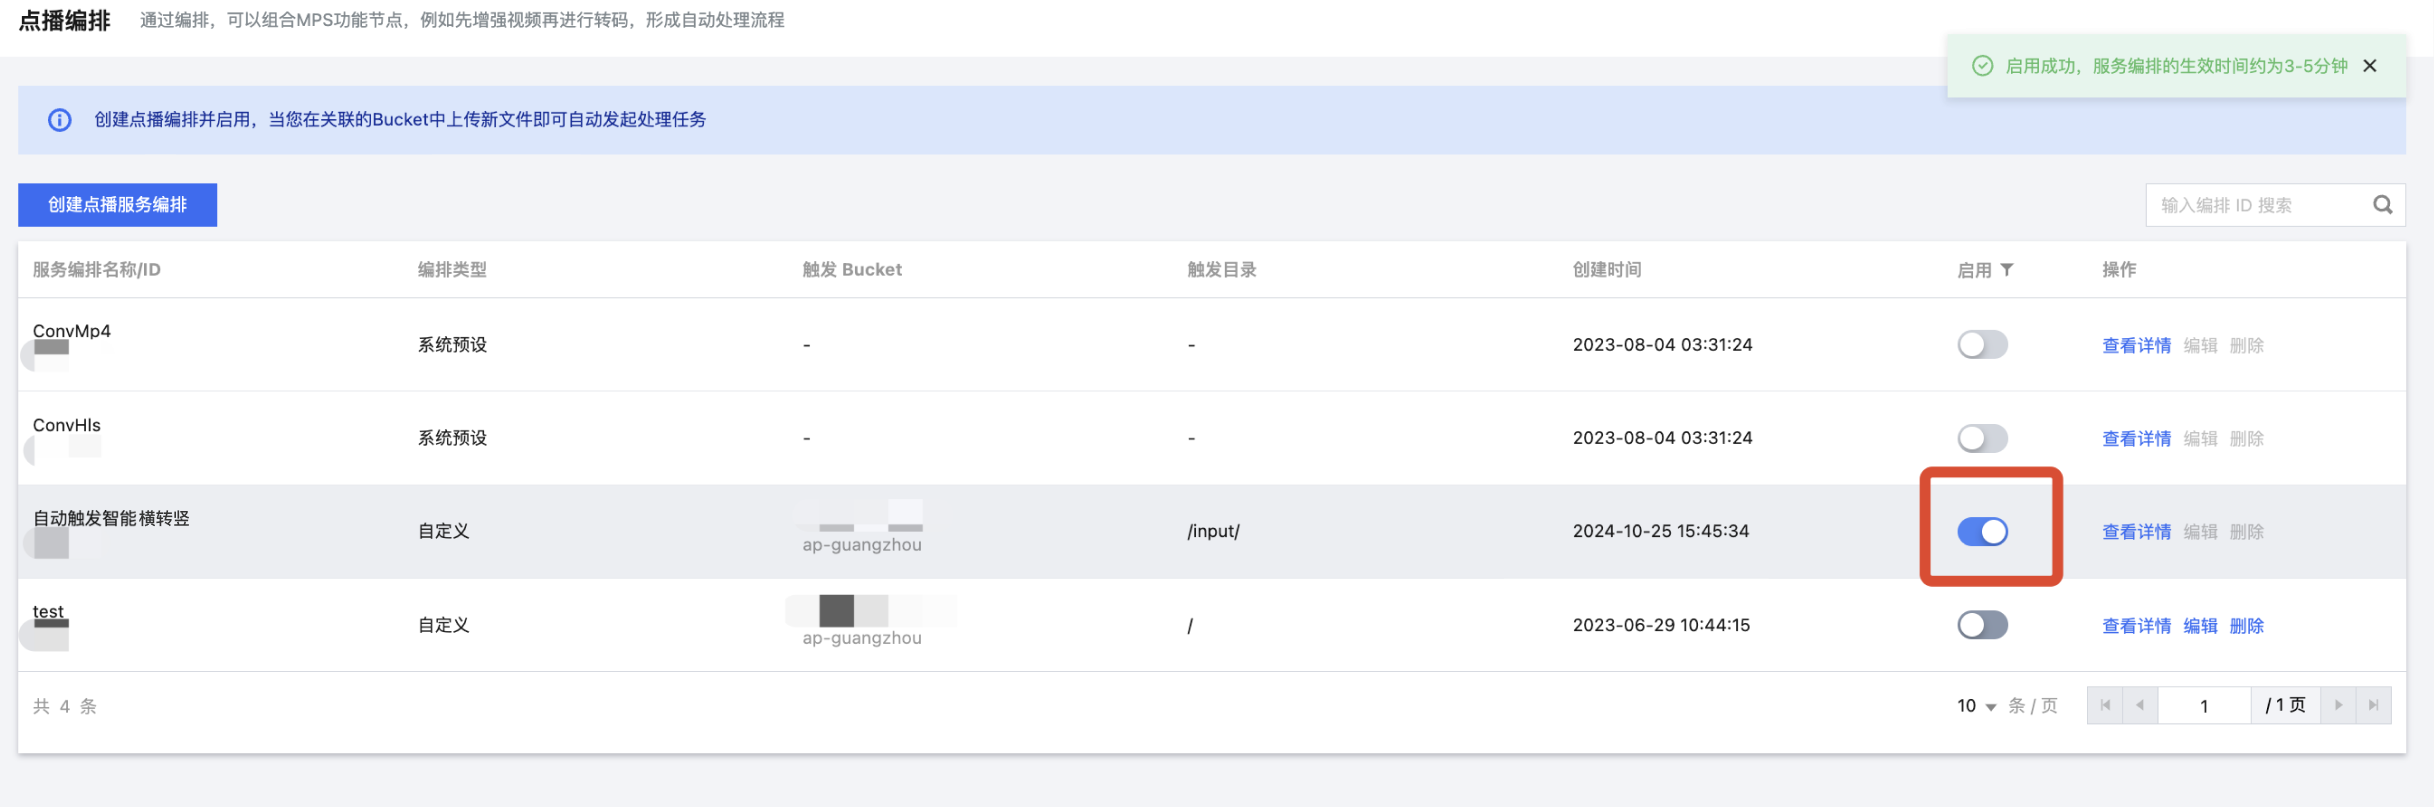This screenshot has width=2434, height=807.
Task: Go to the first page
Action: [x=2105, y=706]
